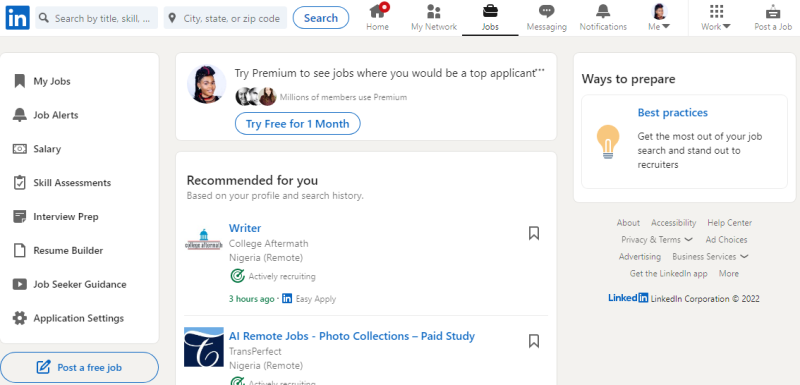
Task: Click the Skill Assessments clipboard icon
Action: pos(19,183)
